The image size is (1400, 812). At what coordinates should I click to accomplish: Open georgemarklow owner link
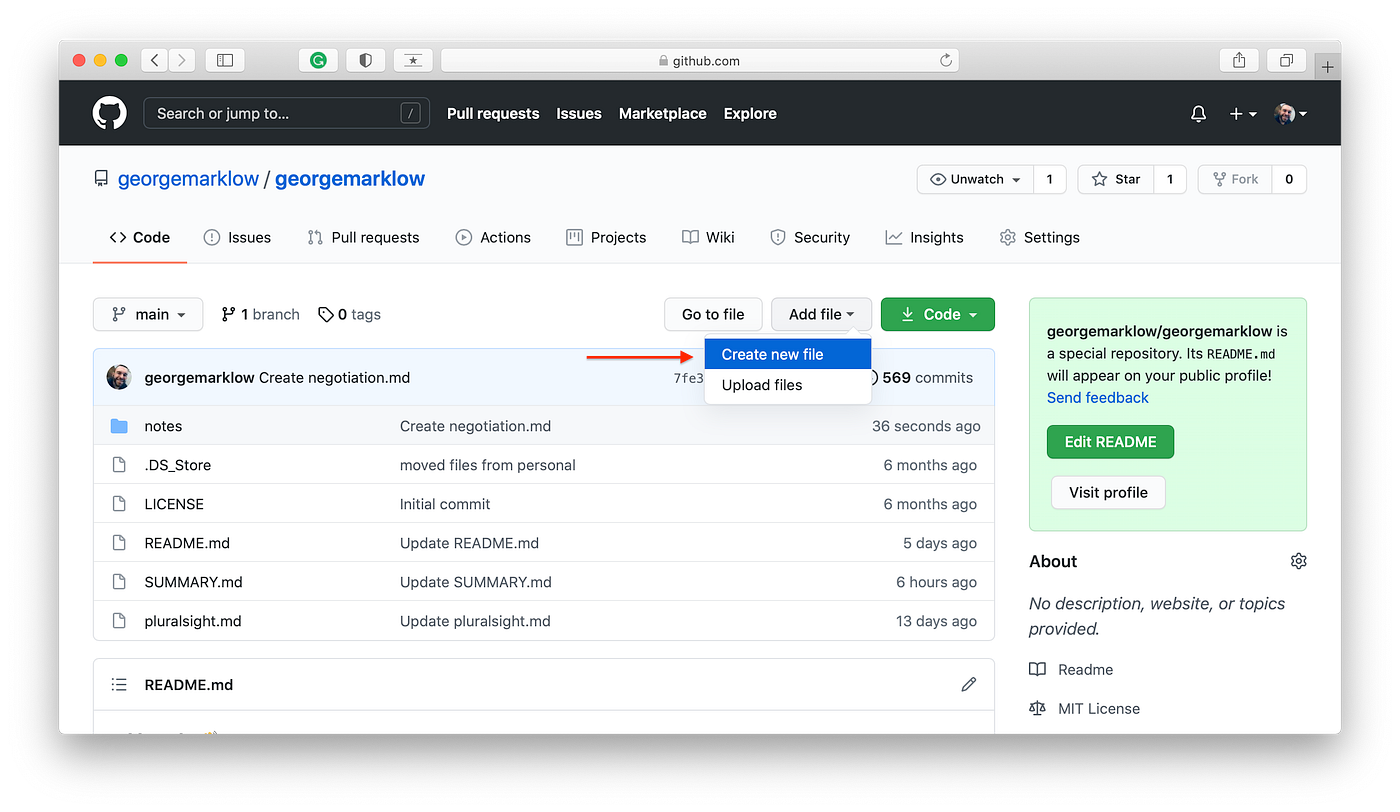(x=188, y=179)
